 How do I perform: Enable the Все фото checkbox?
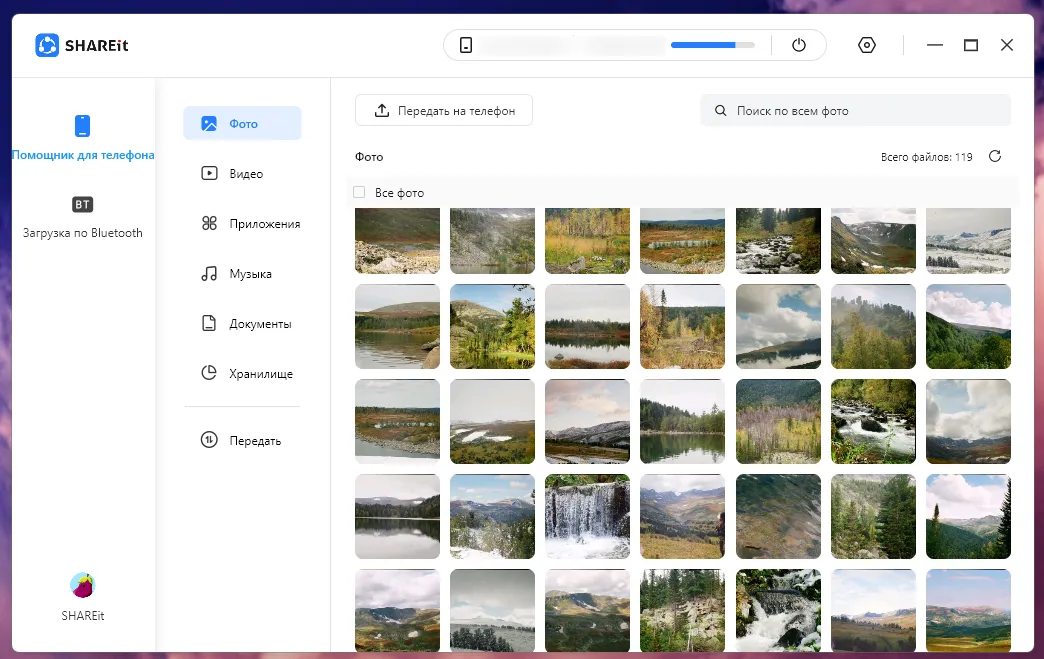coord(359,191)
